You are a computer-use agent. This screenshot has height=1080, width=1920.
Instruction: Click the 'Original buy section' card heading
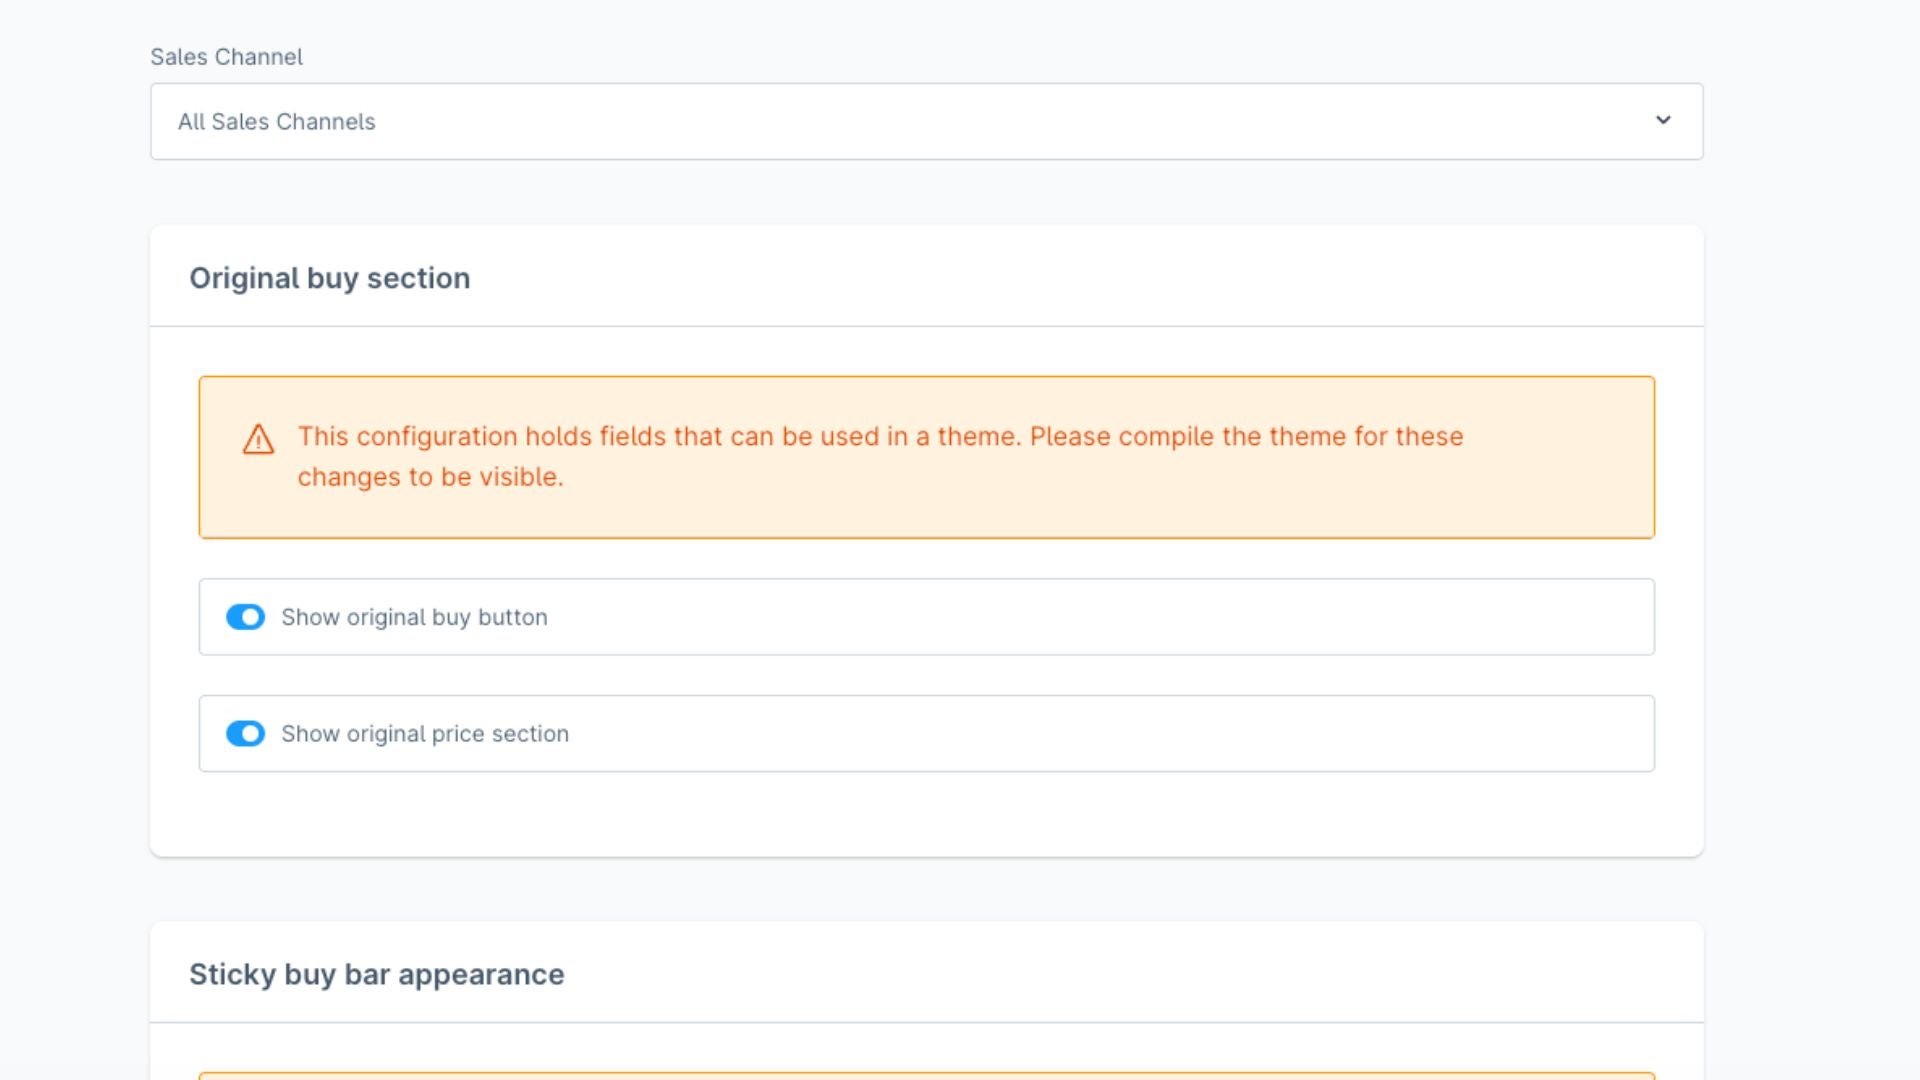pos(329,278)
